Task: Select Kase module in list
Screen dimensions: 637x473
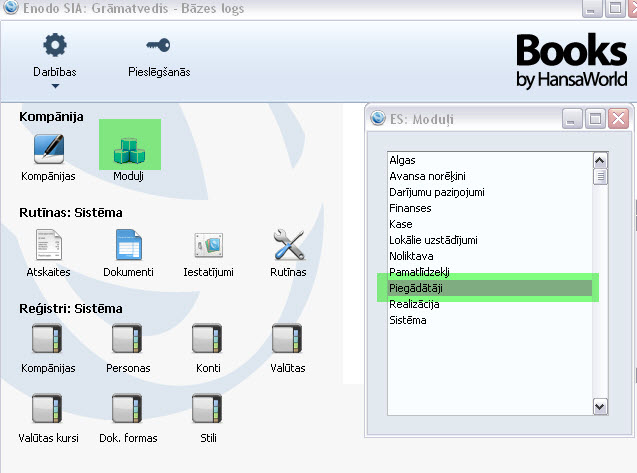Action: [490, 224]
